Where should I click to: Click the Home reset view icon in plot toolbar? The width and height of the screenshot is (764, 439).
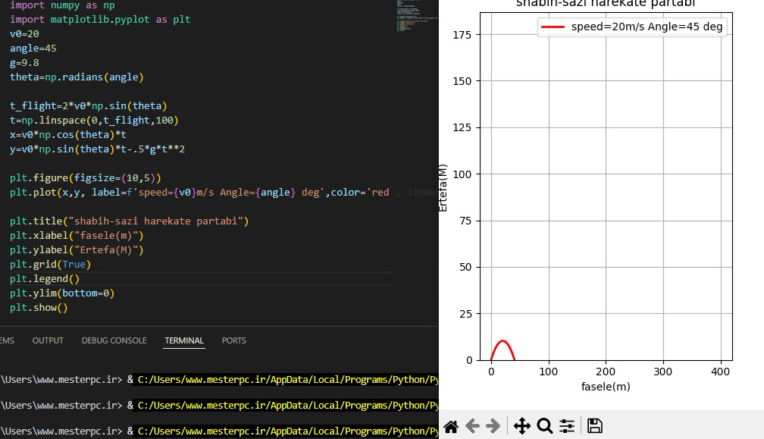(451, 427)
